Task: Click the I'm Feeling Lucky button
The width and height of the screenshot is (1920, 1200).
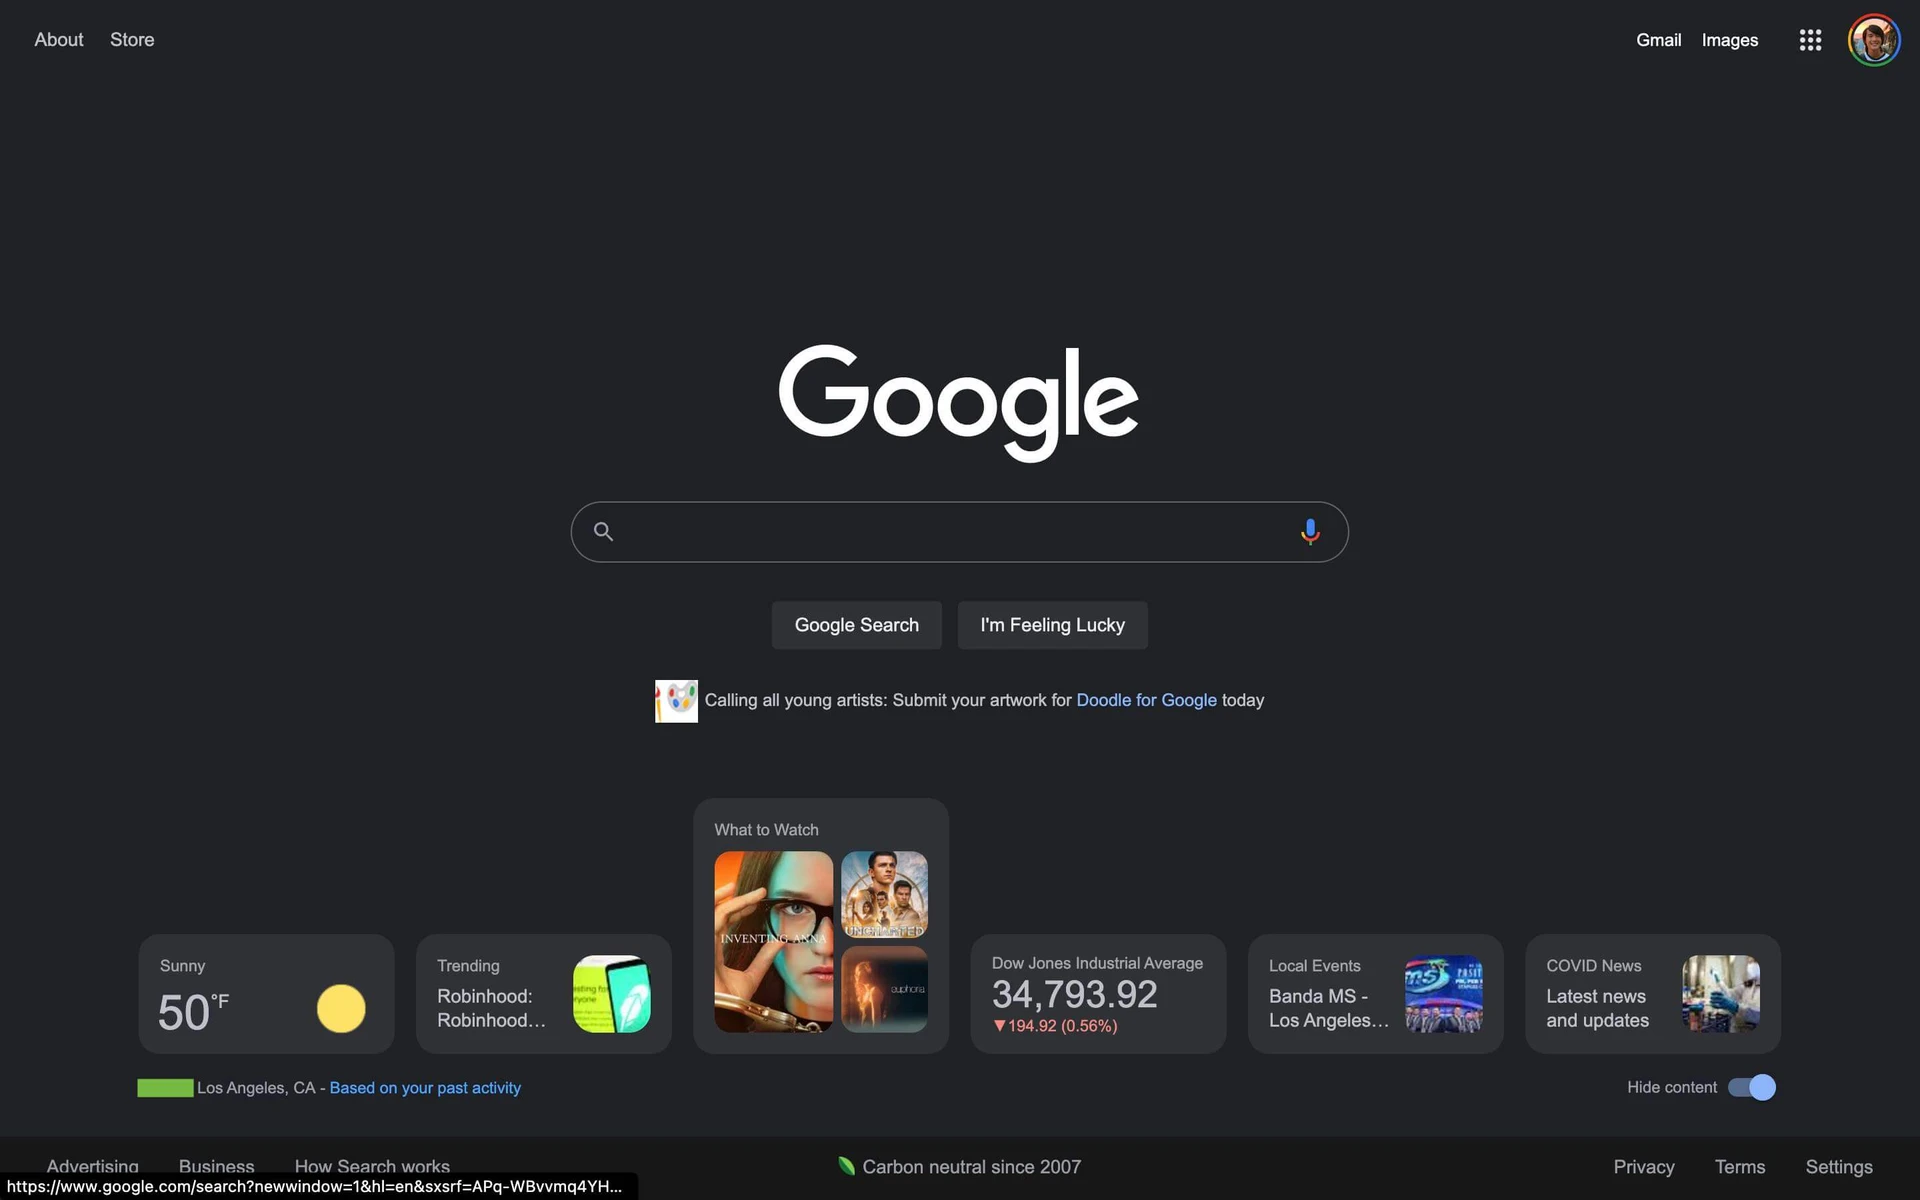Action: [x=1052, y=624]
